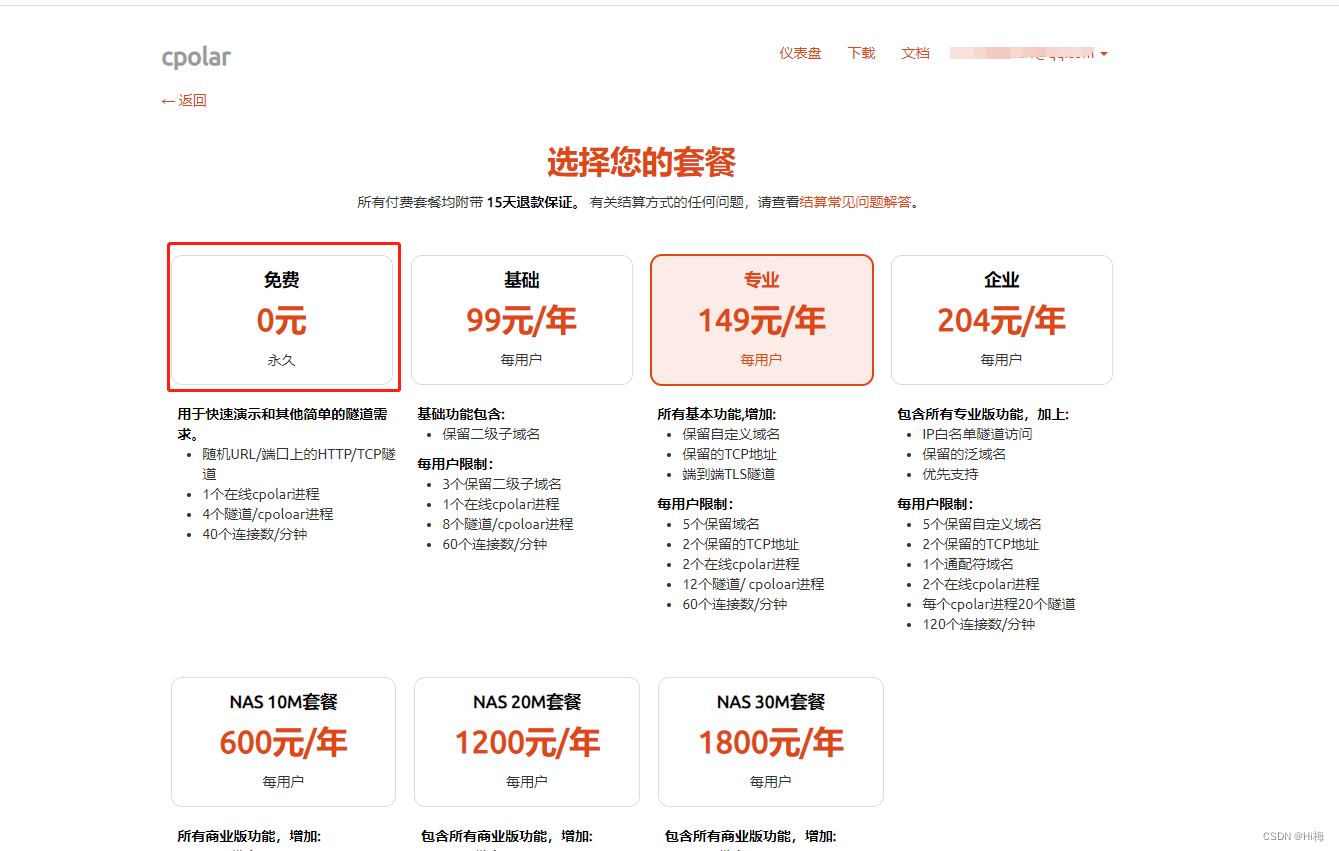
Task: Click 端到端TLS隧道 list item
Action: point(728,474)
